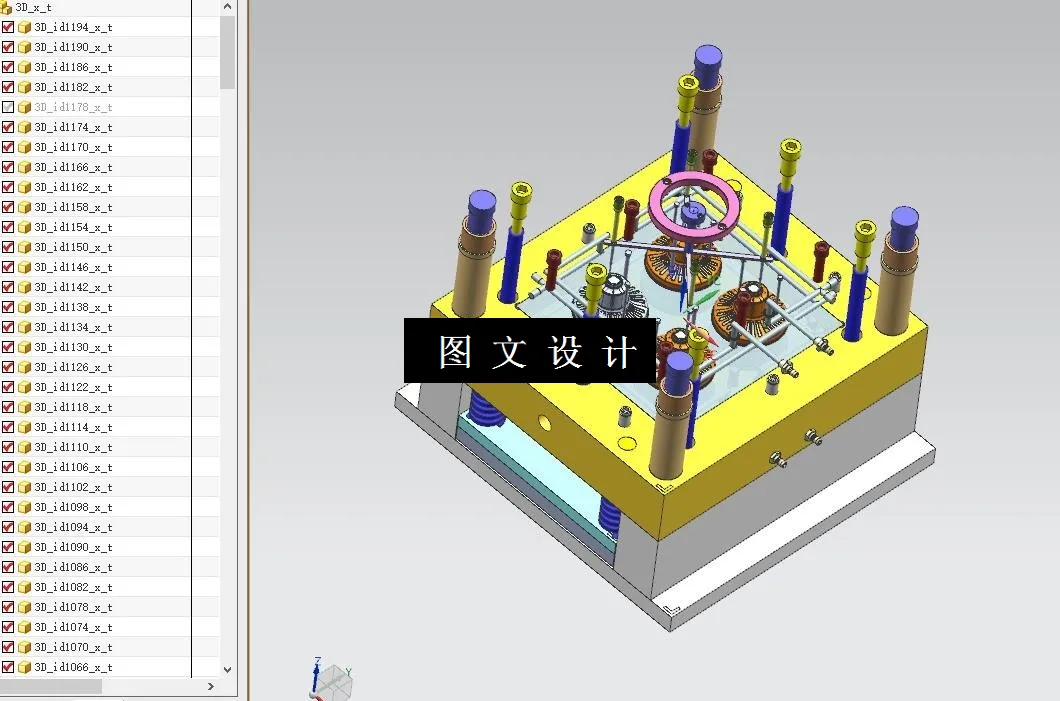
Task: Enable the checkbox for 3D_id1178_x_t
Action: [x=9, y=107]
